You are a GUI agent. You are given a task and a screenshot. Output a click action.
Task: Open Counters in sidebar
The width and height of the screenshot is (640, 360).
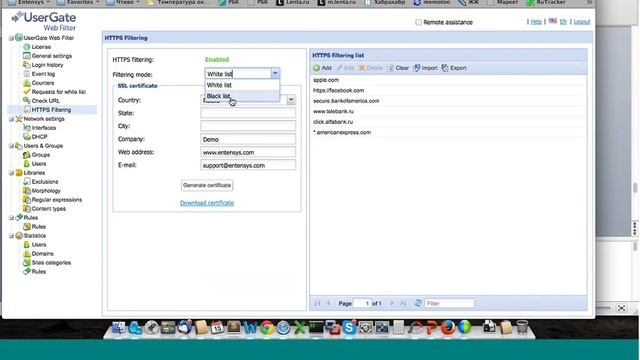pyautogui.click(x=42, y=83)
